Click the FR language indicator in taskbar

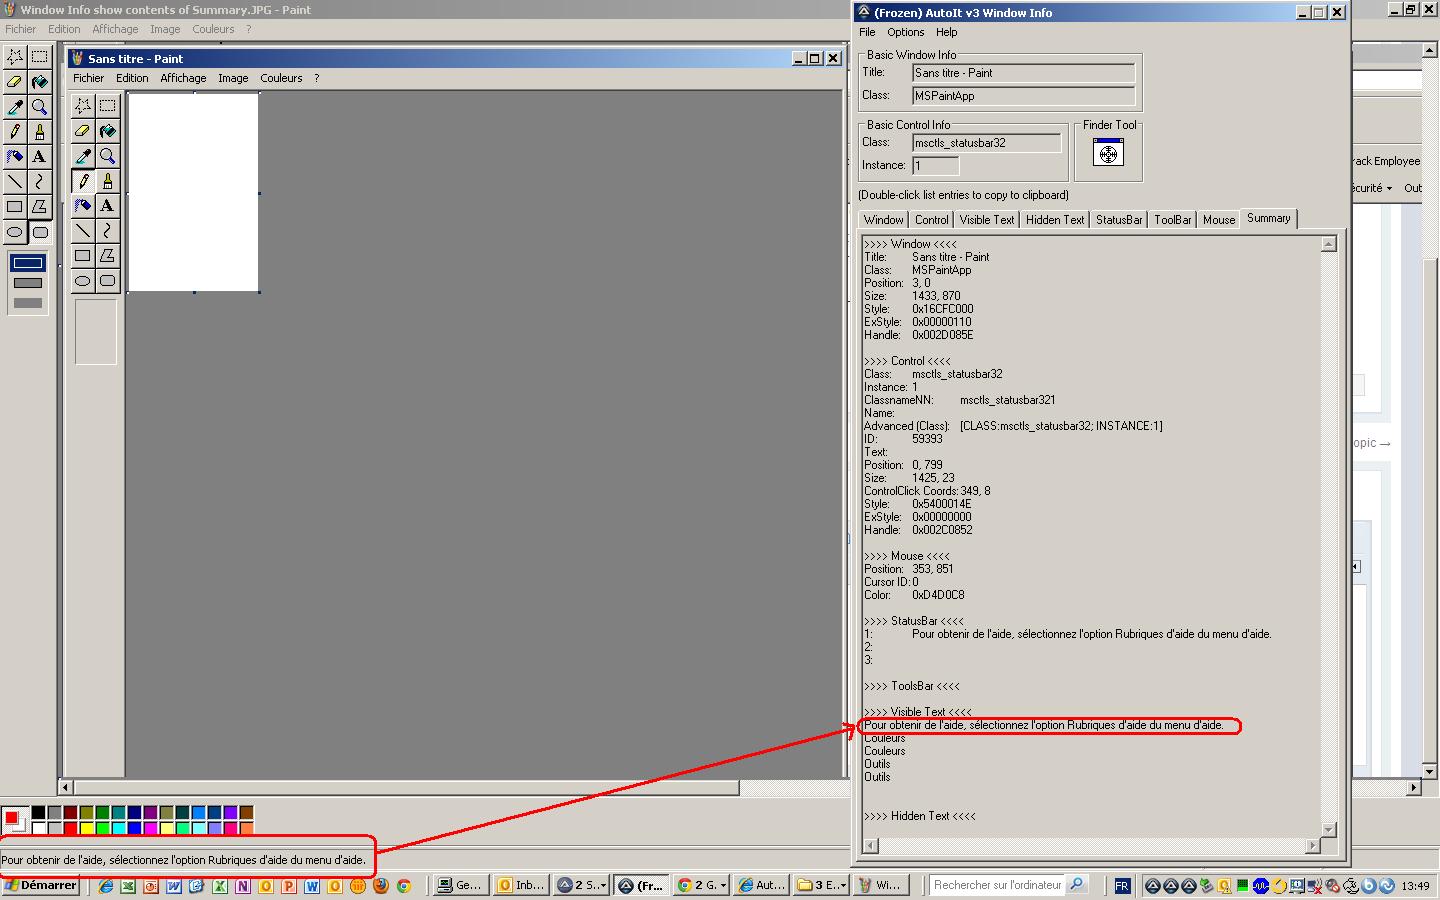[x=1122, y=886]
